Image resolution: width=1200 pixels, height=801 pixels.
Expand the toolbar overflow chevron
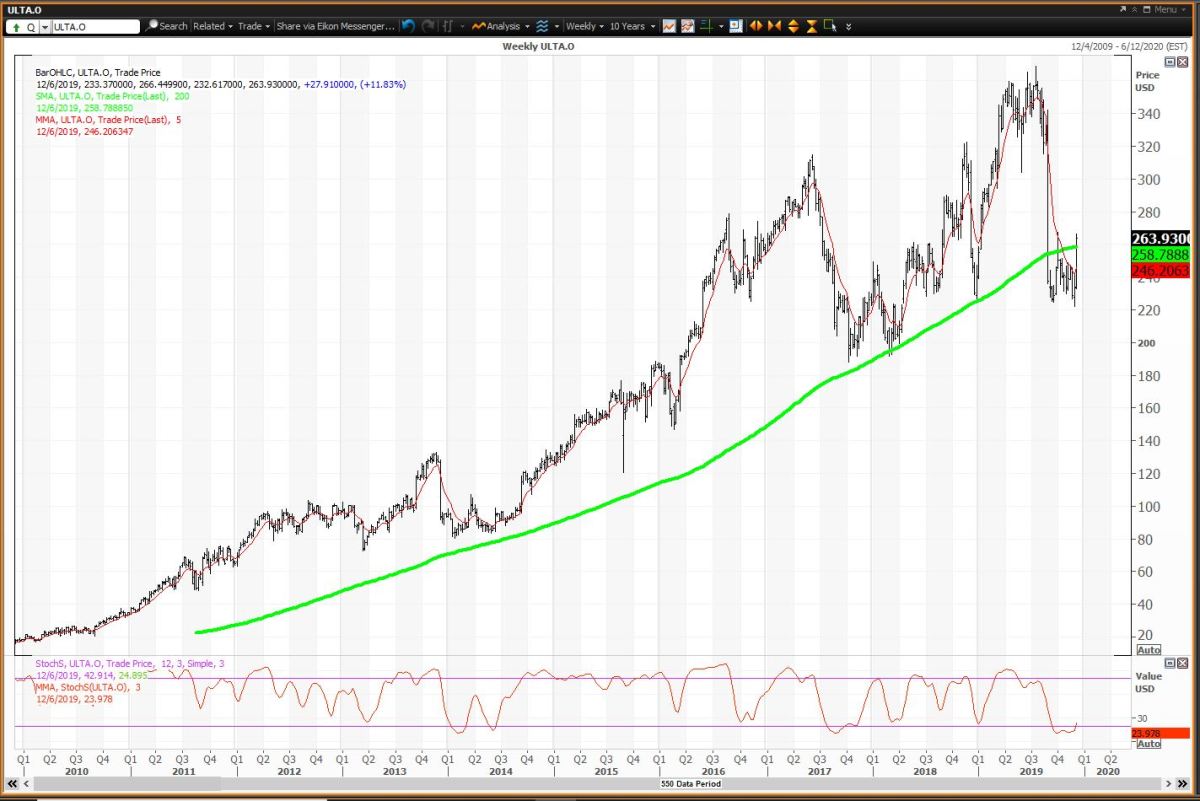tap(848, 27)
